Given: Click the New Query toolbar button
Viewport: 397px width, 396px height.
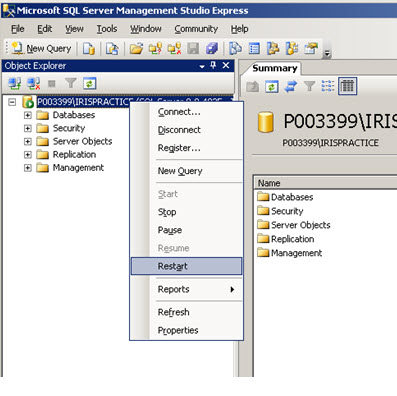Looking at the screenshot, I should 41,49.
